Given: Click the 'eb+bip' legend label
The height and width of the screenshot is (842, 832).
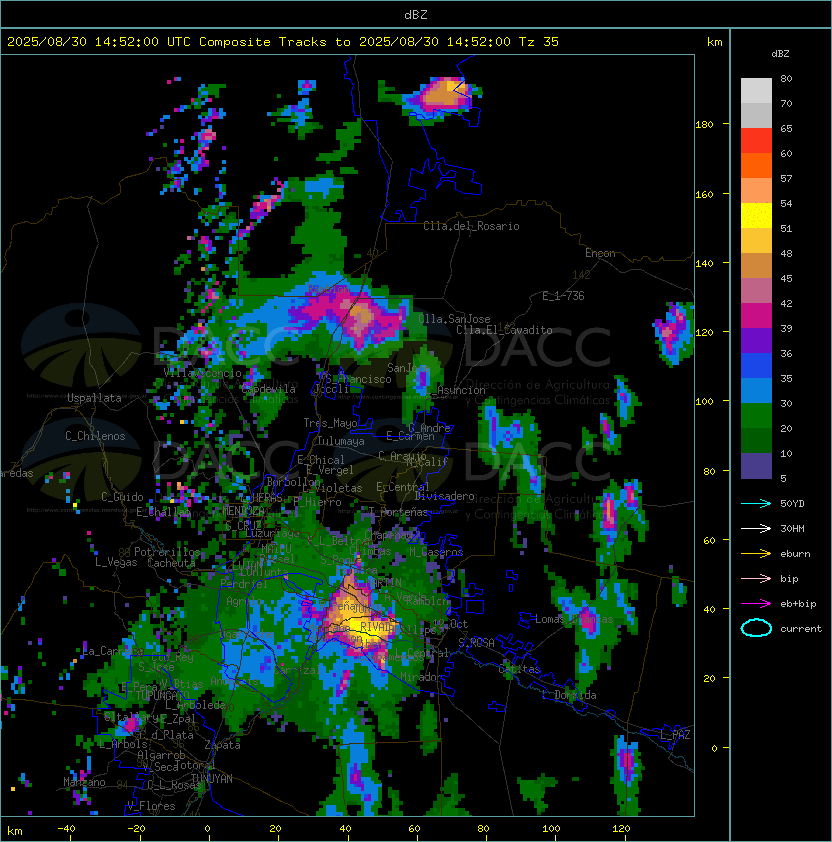Looking at the screenshot, I should pyautogui.click(x=798, y=604).
